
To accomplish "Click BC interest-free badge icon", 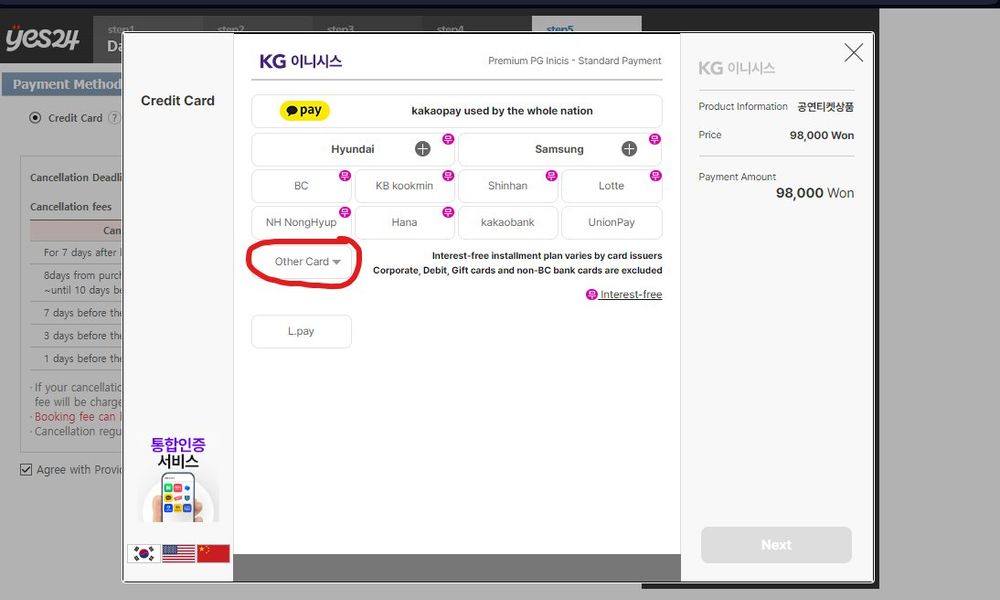I will pyautogui.click(x=345, y=175).
